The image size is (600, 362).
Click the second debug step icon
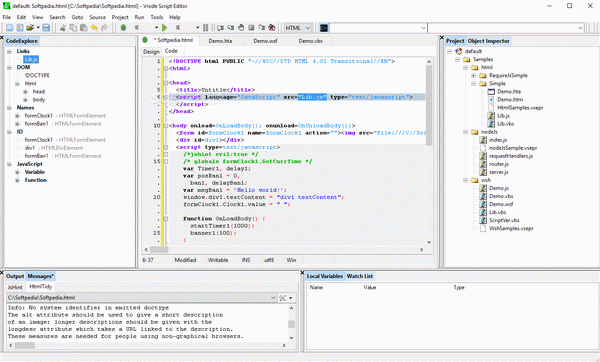click(x=231, y=28)
